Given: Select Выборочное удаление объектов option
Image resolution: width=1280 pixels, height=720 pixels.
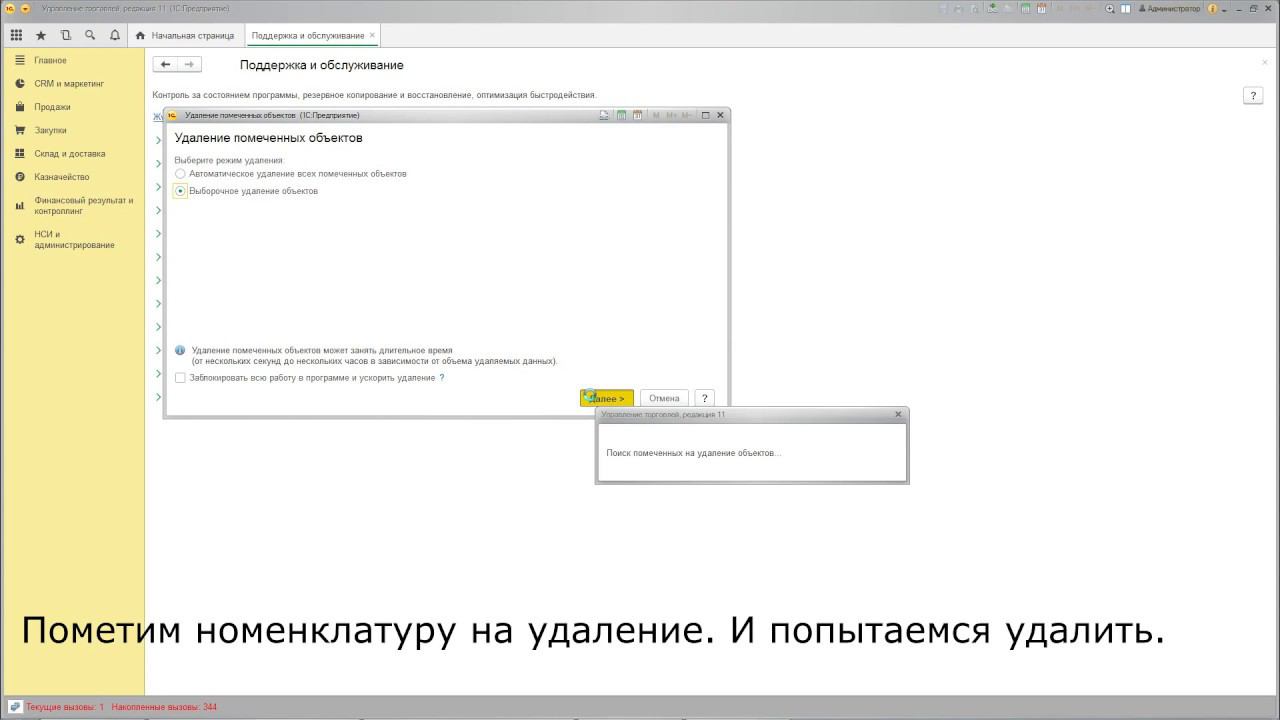Looking at the screenshot, I should (246, 191).
